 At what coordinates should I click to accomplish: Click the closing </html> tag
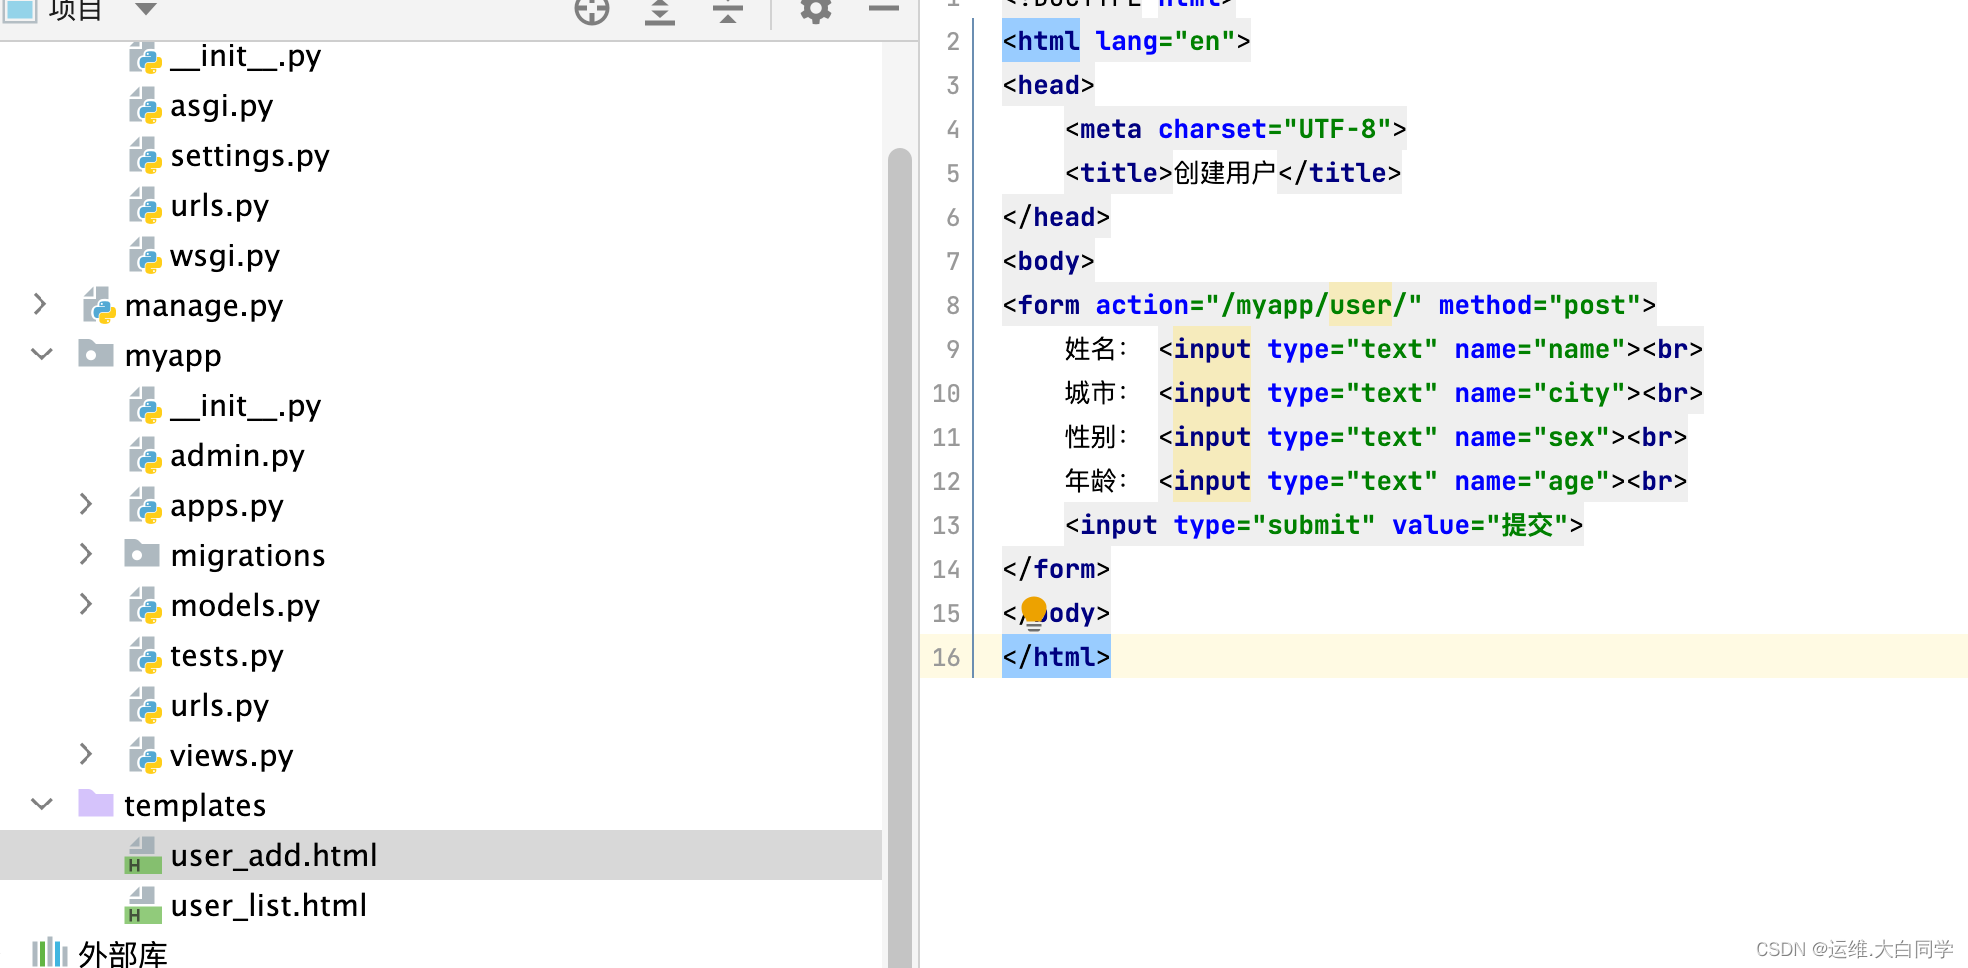[x=1056, y=657]
